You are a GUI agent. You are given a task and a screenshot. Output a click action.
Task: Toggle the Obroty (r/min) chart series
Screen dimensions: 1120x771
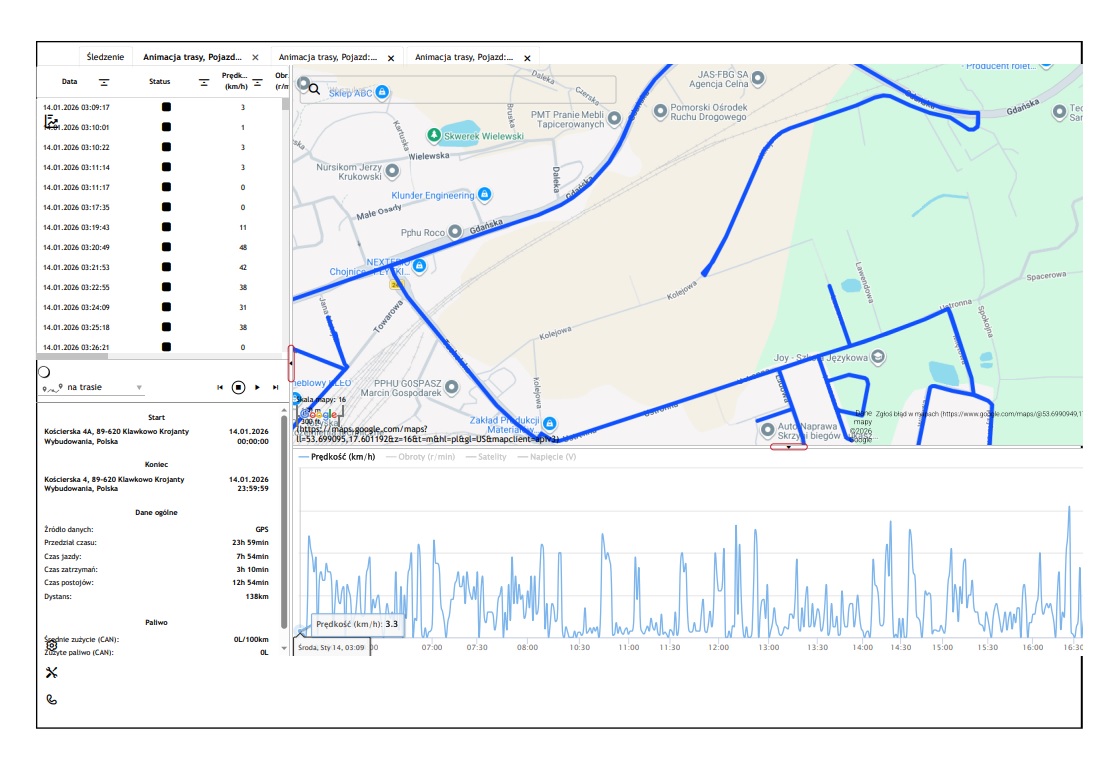(420, 457)
